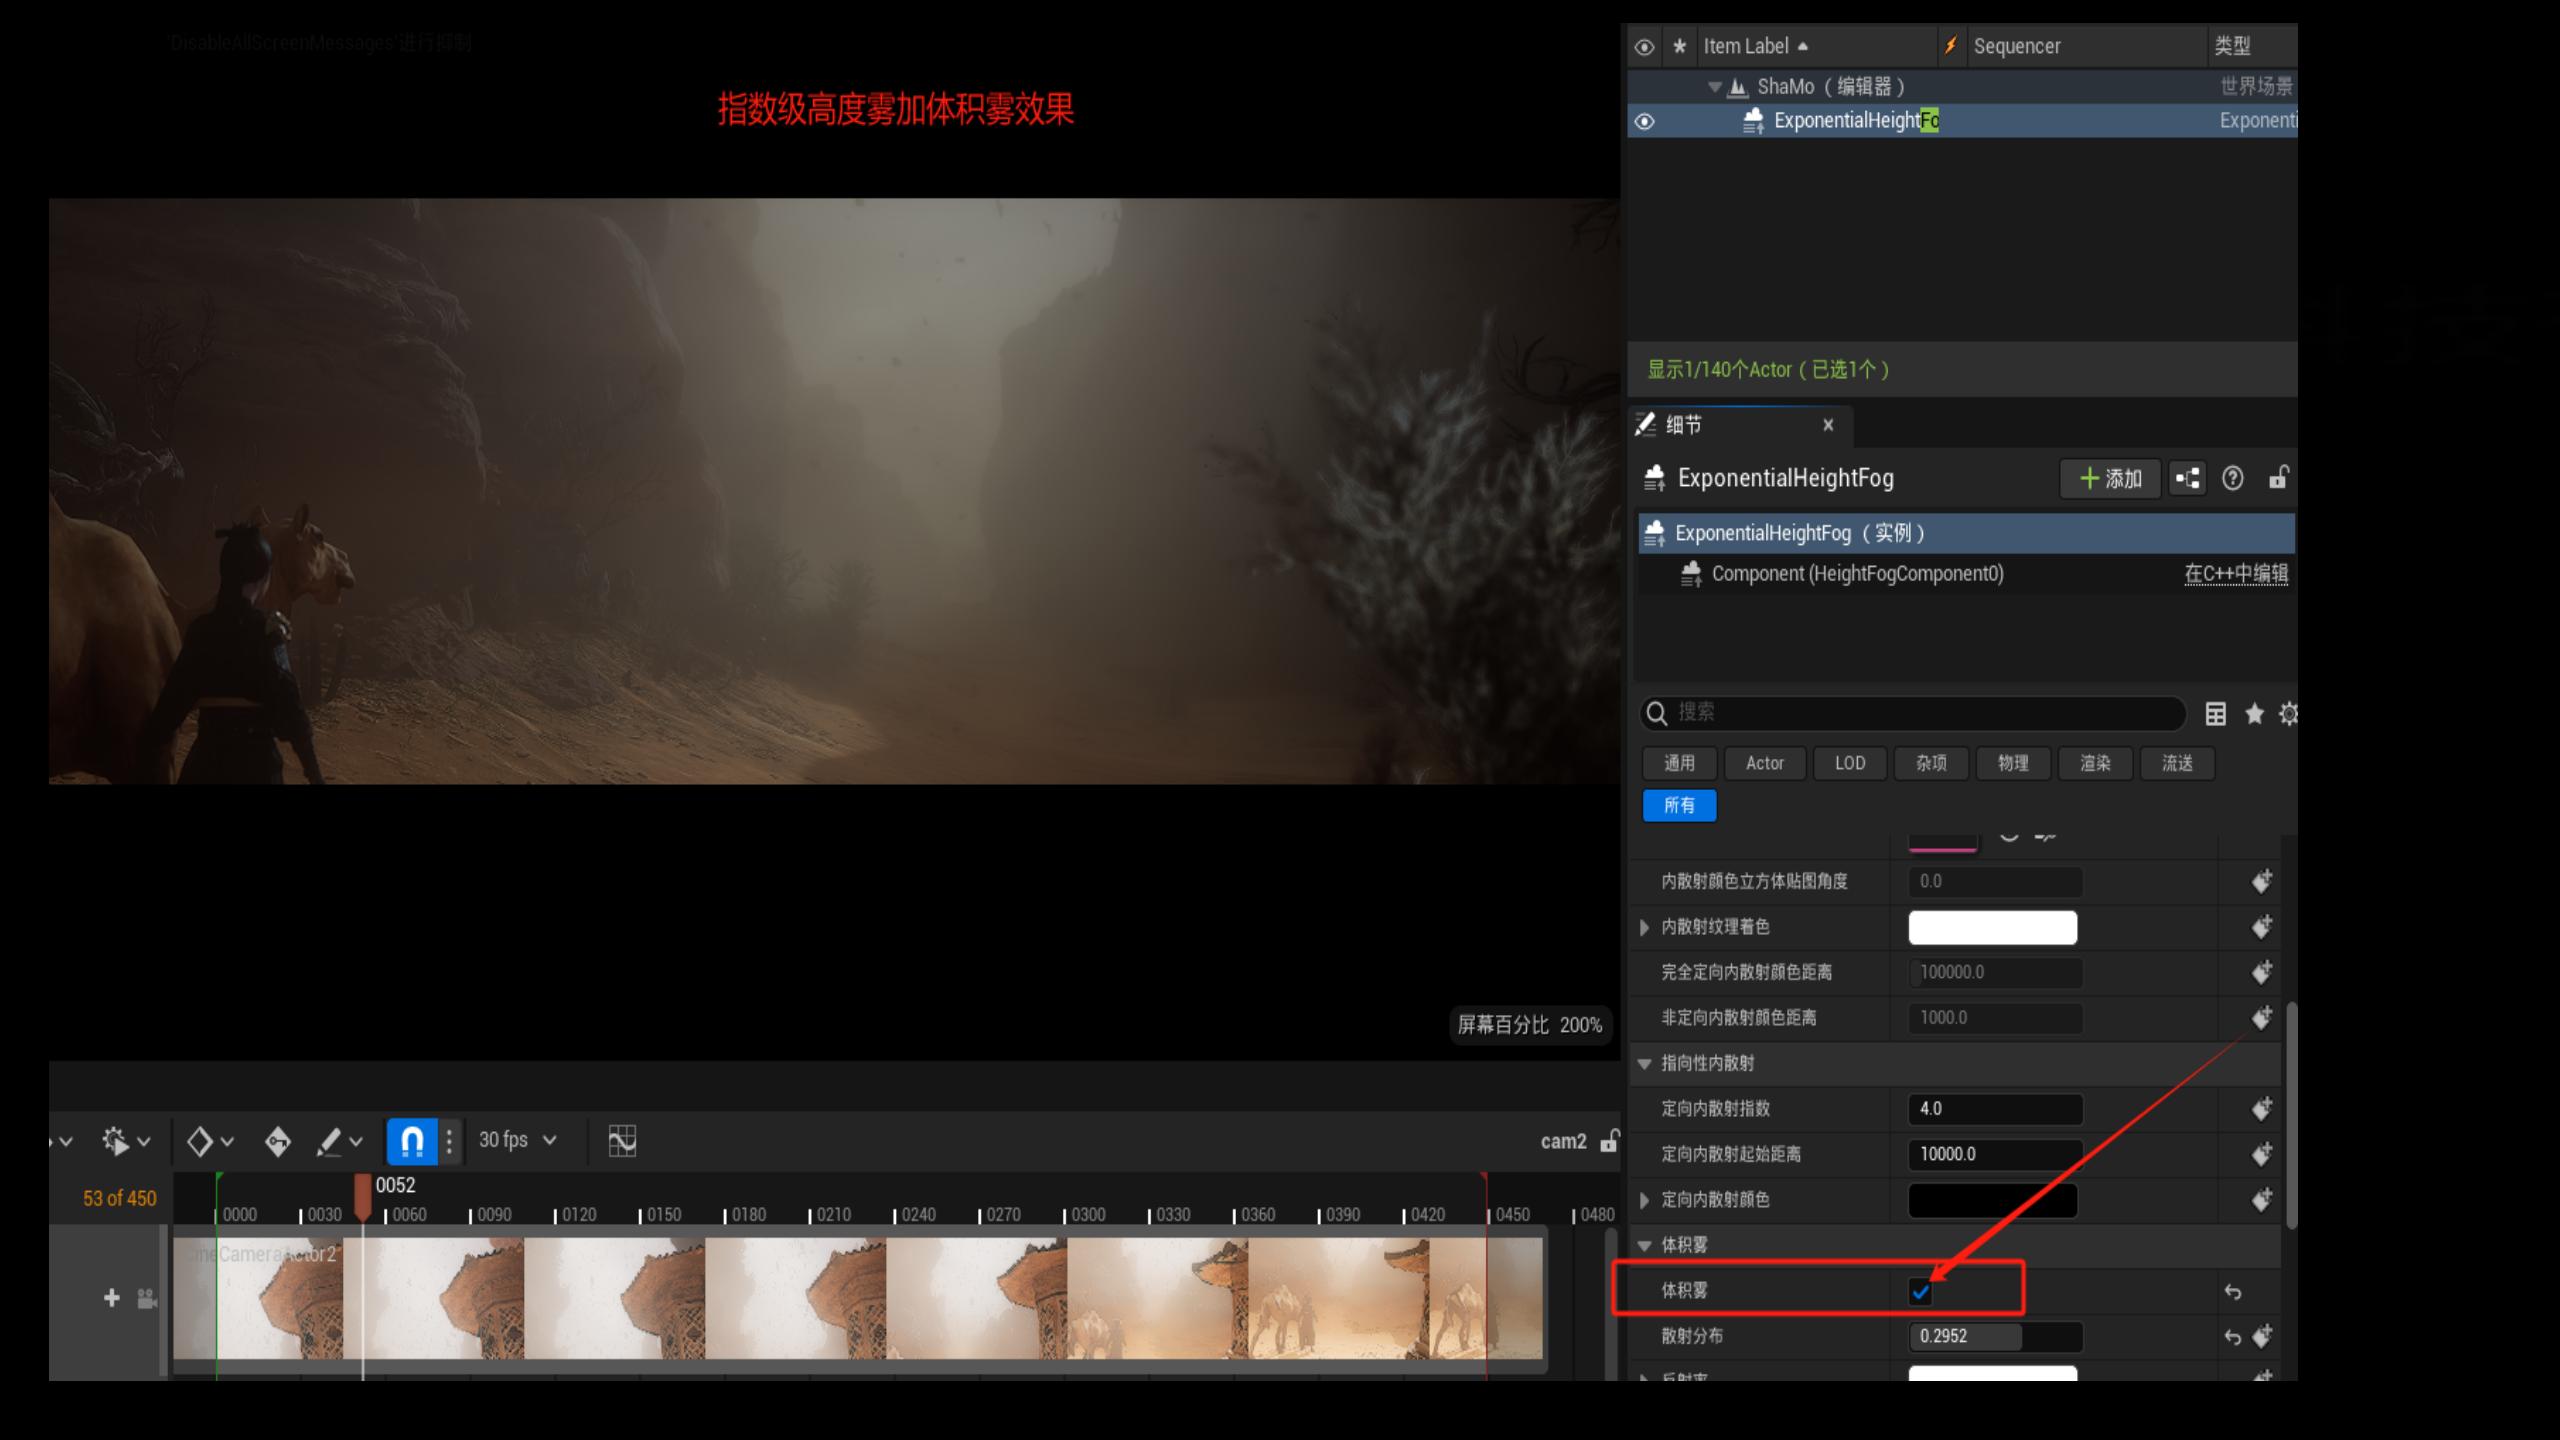Toggle favorites star filter in Details
Screen dimensions: 2560x1440
[x=2254, y=714]
